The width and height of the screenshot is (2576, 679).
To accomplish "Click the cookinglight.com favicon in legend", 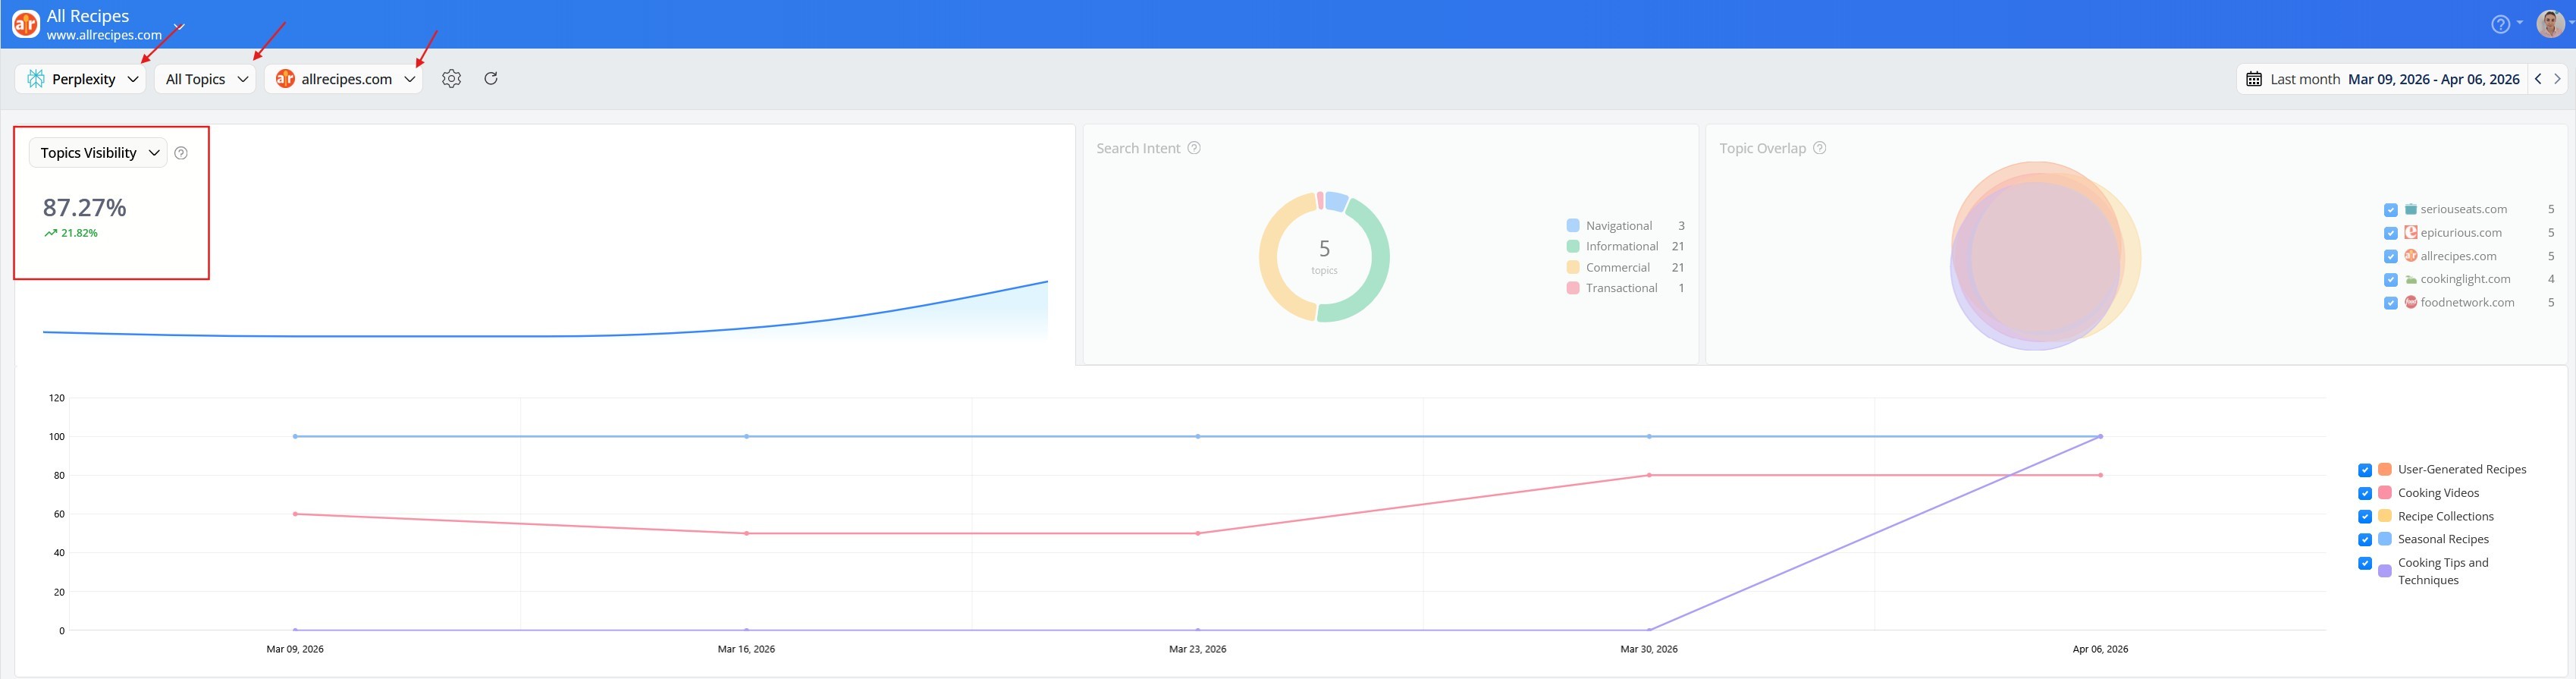I will click(2411, 279).
